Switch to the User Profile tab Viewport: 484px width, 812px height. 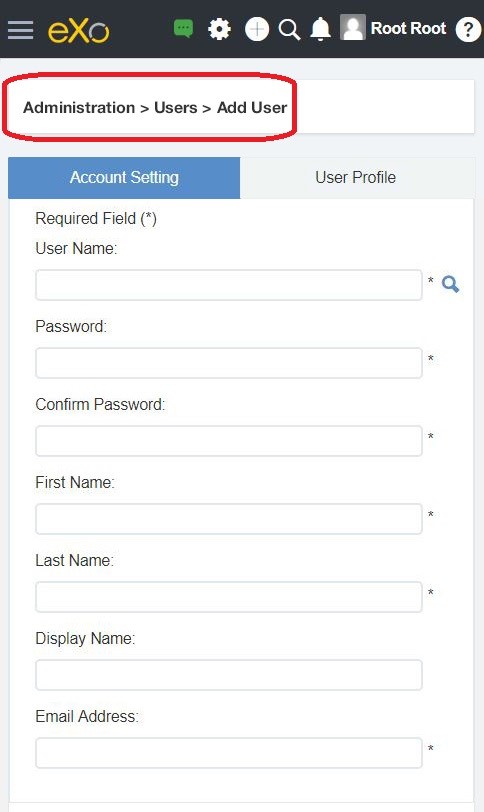click(x=356, y=178)
